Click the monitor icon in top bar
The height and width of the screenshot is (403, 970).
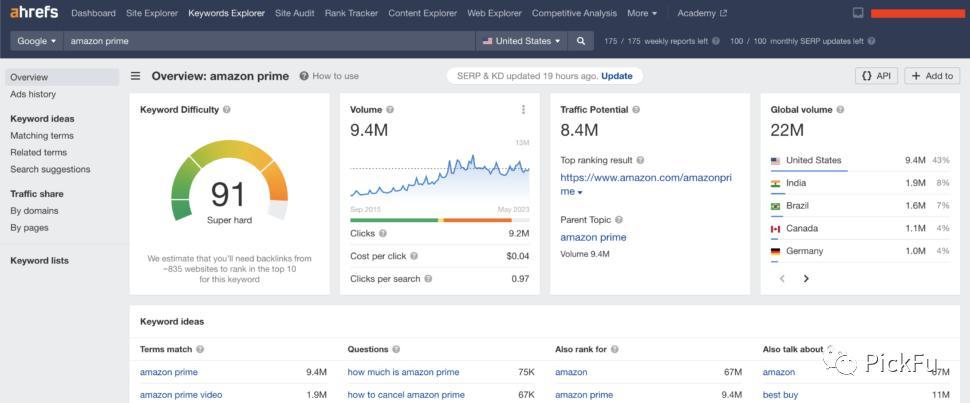(858, 13)
